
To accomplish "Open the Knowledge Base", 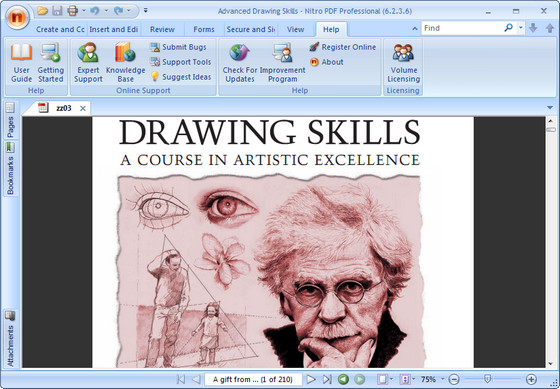I will point(125,63).
